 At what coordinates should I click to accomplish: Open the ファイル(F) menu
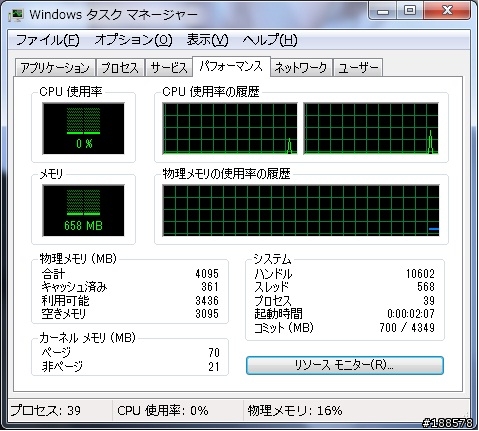[47, 40]
